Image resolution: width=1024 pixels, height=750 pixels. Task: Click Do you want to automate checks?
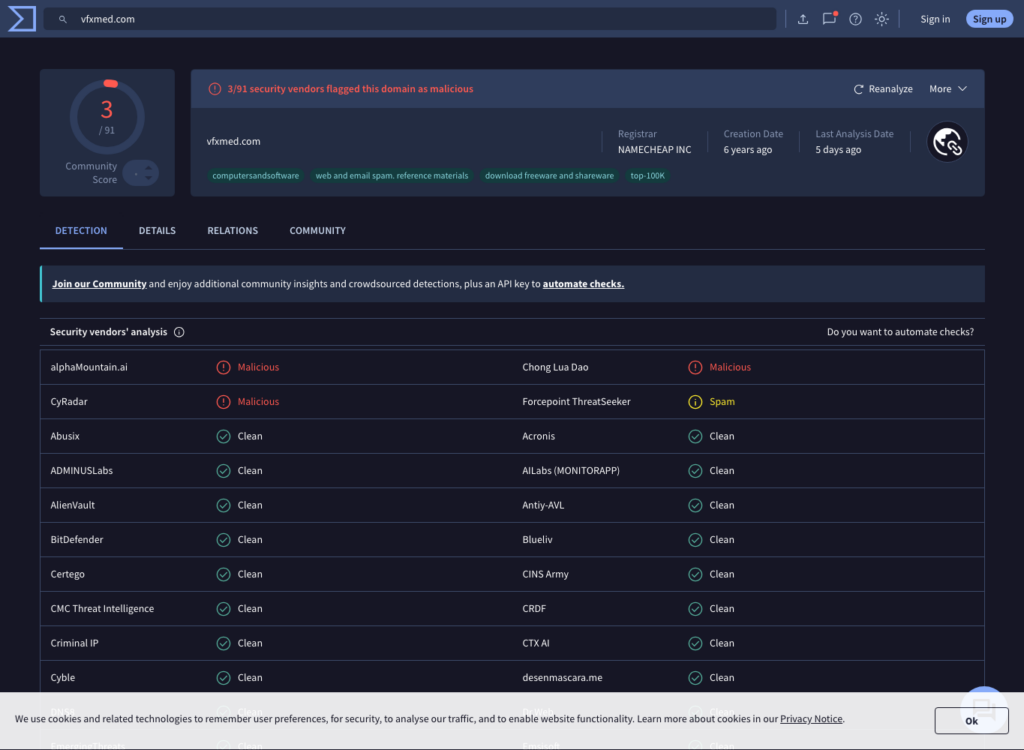click(900, 332)
